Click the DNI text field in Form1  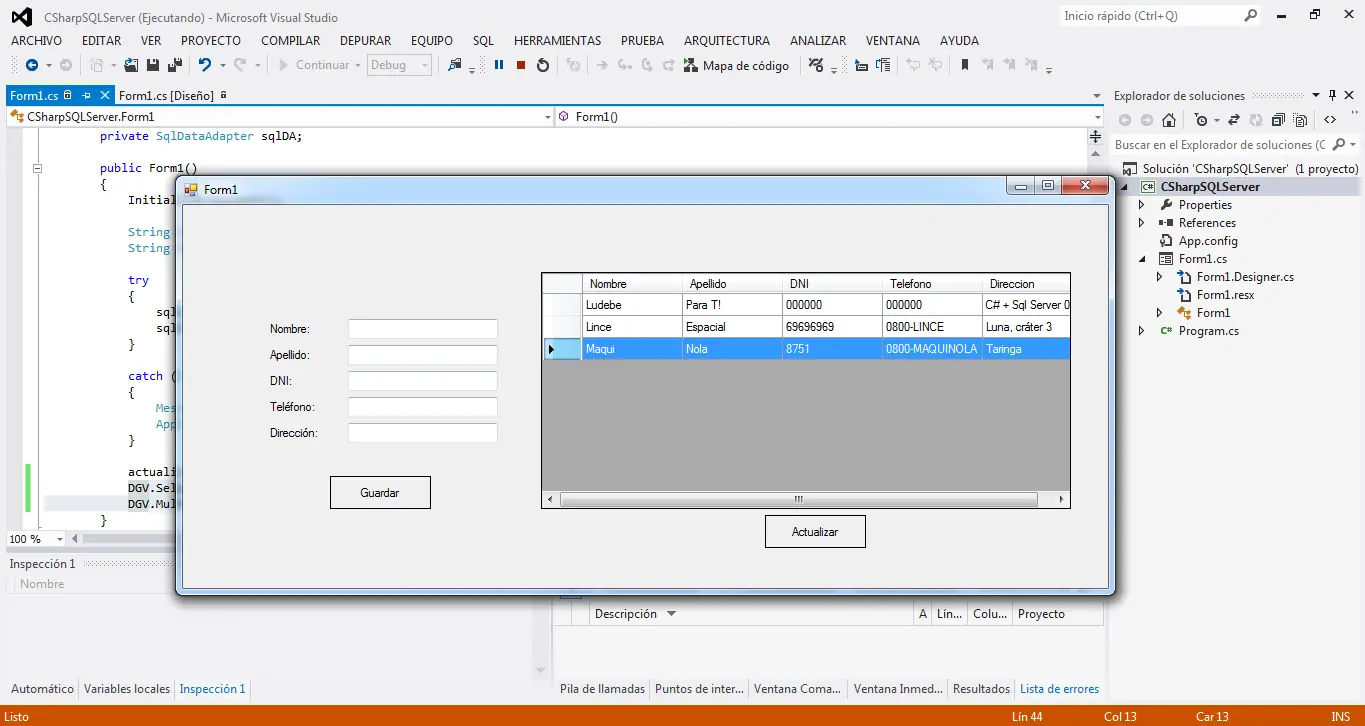pyautogui.click(x=423, y=381)
